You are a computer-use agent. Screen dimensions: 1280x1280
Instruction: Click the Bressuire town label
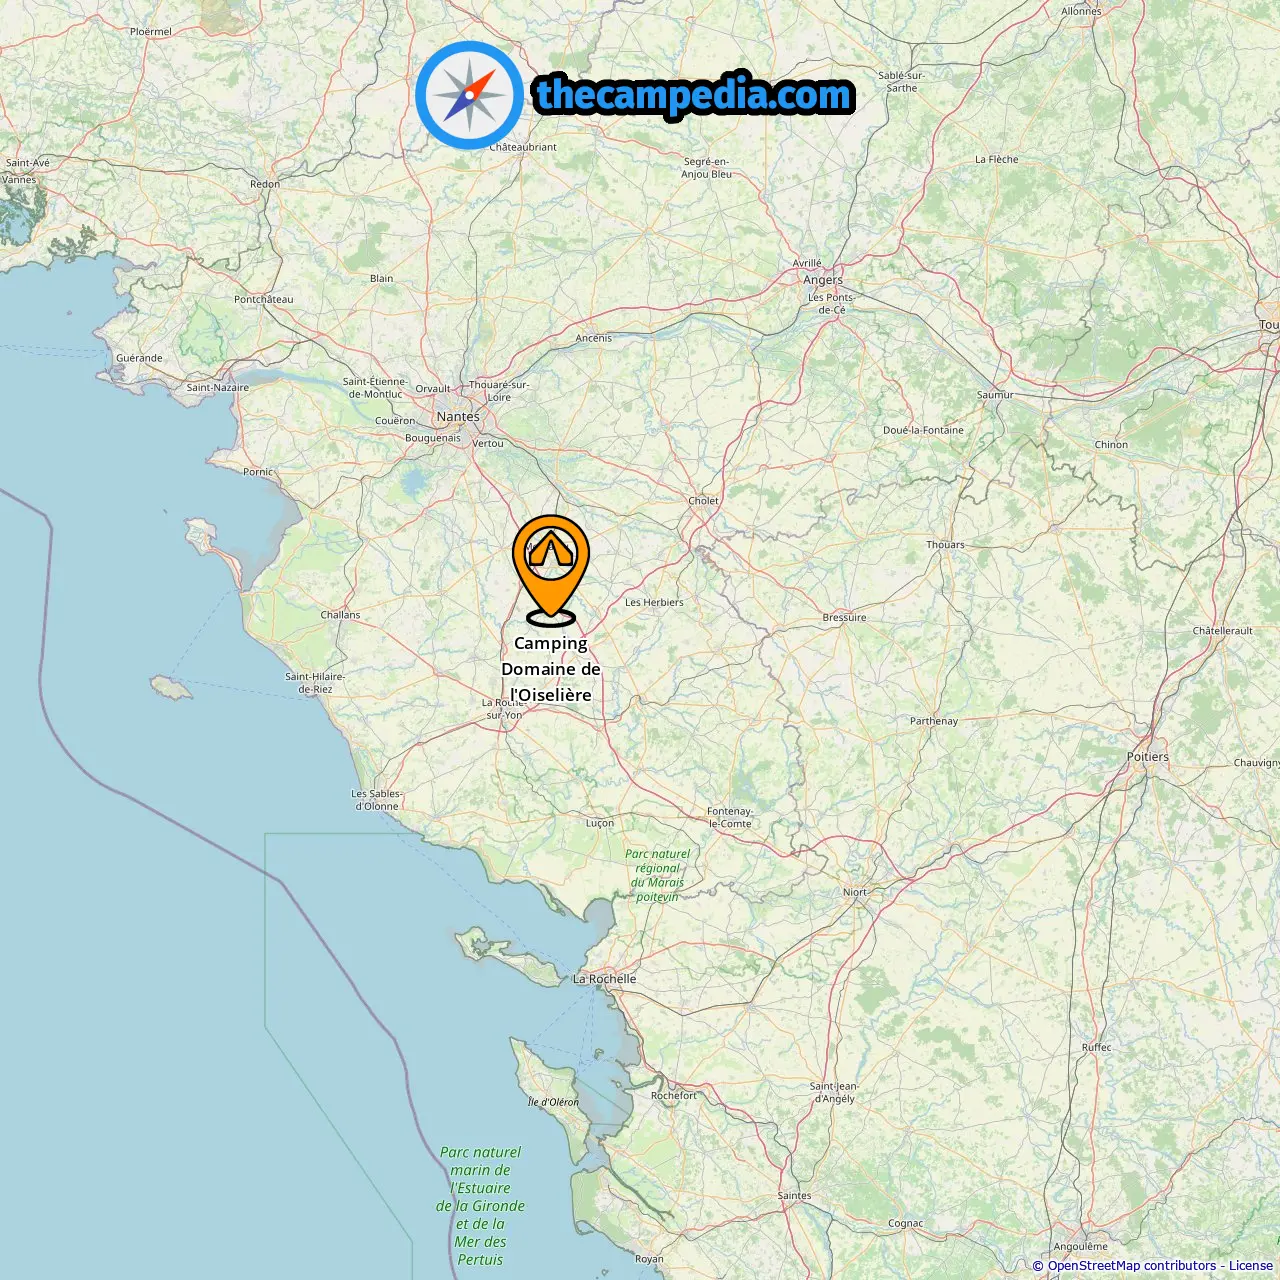tap(844, 618)
